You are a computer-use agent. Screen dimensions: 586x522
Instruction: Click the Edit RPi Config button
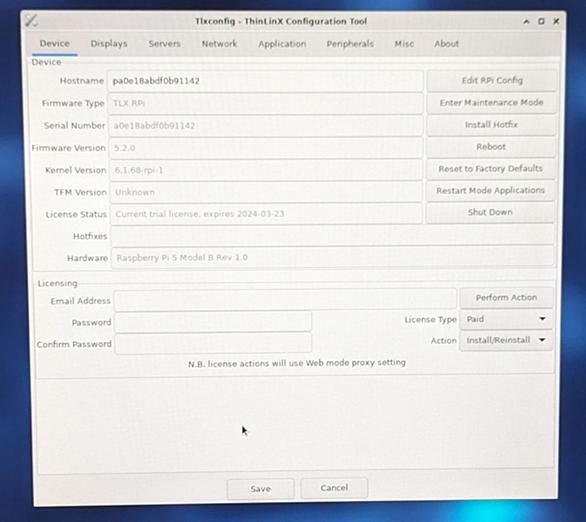492,80
